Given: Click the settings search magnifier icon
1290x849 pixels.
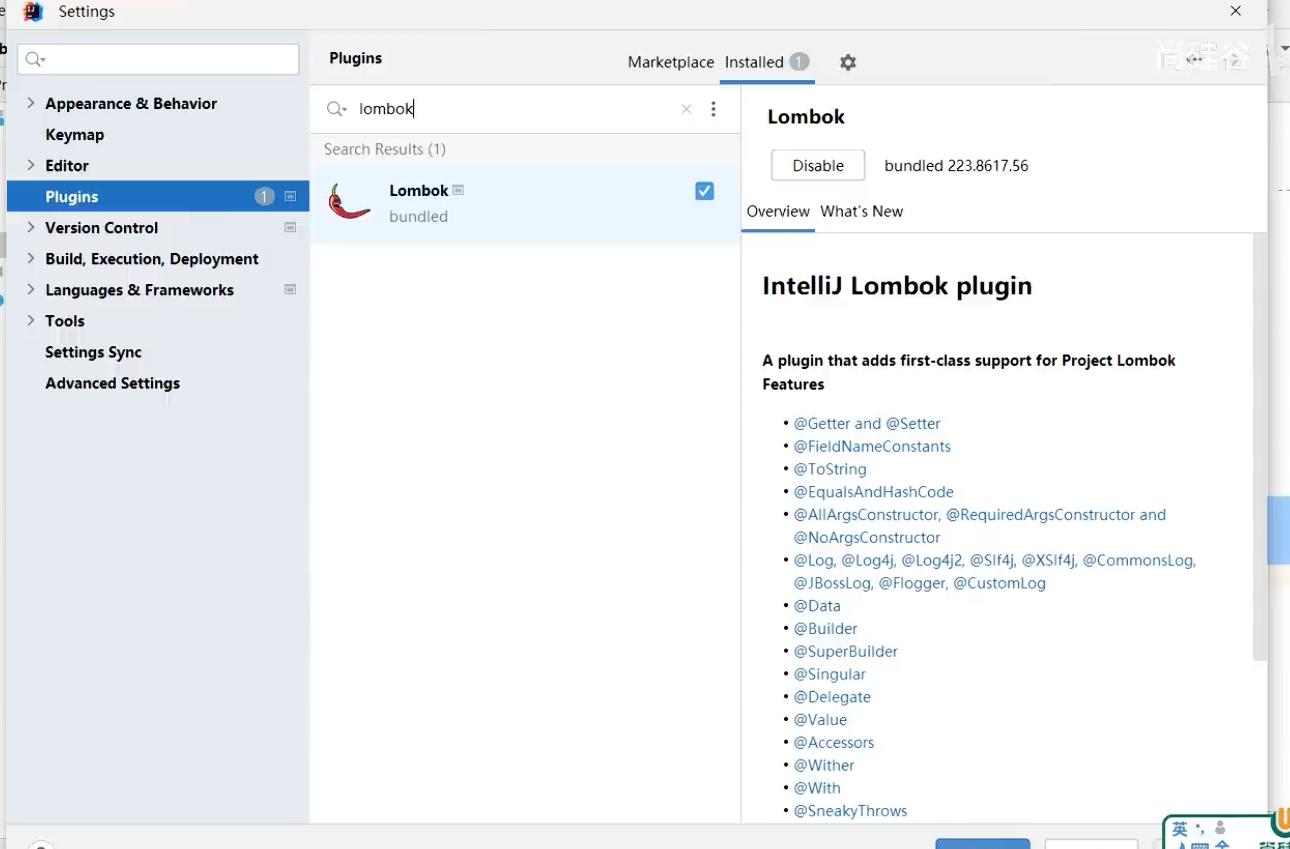Looking at the screenshot, I should coord(34,60).
